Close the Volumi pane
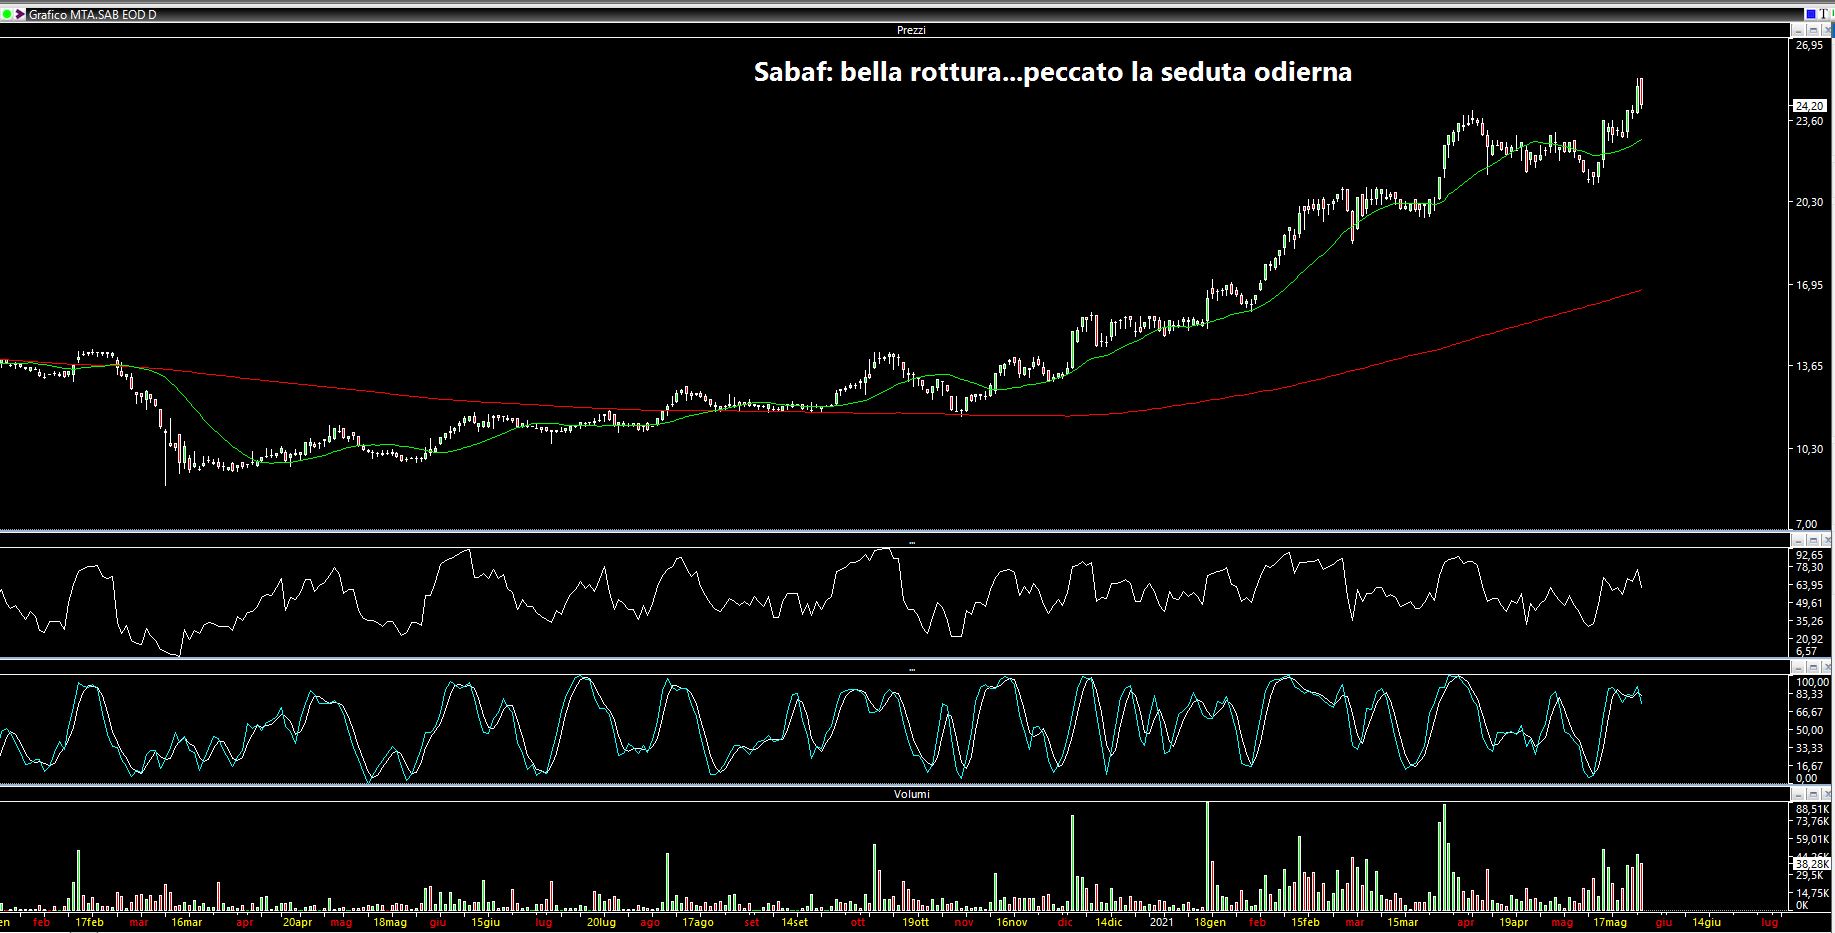The height and width of the screenshot is (933, 1835). coord(1826,794)
